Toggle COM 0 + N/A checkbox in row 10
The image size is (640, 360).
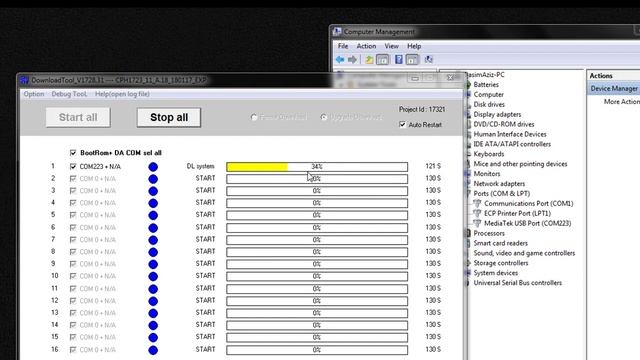coord(73,276)
